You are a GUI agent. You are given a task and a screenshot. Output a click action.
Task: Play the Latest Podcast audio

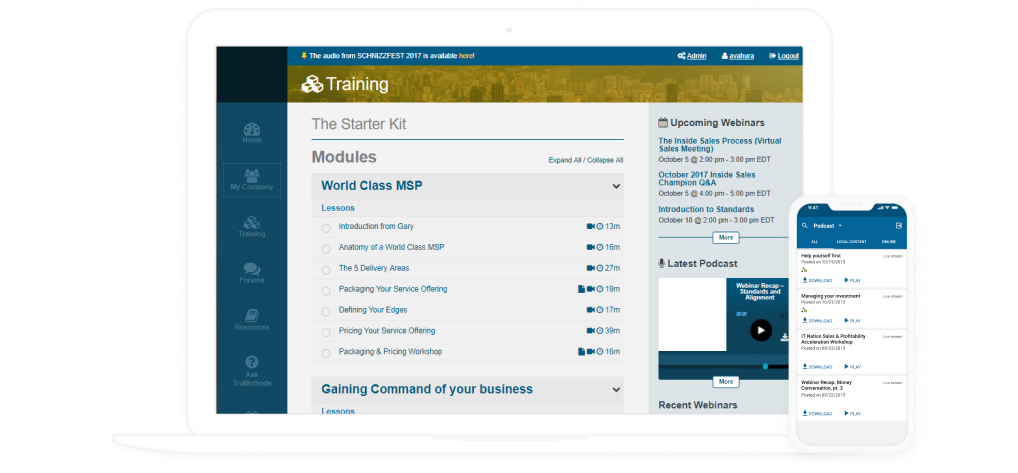(x=761, y=330)
